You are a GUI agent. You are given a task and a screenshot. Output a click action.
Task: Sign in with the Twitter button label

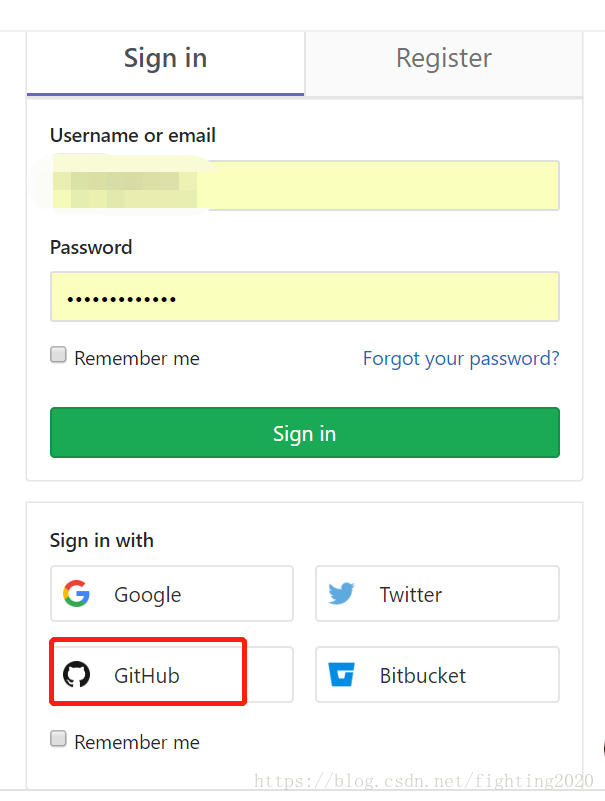click(x=410, y=595)
